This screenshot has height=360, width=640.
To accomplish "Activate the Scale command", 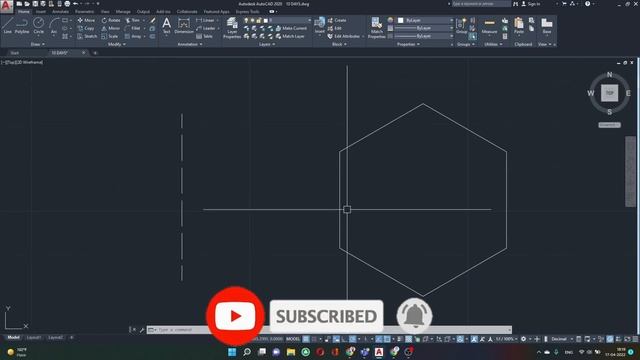I will [x=110, y=36].
